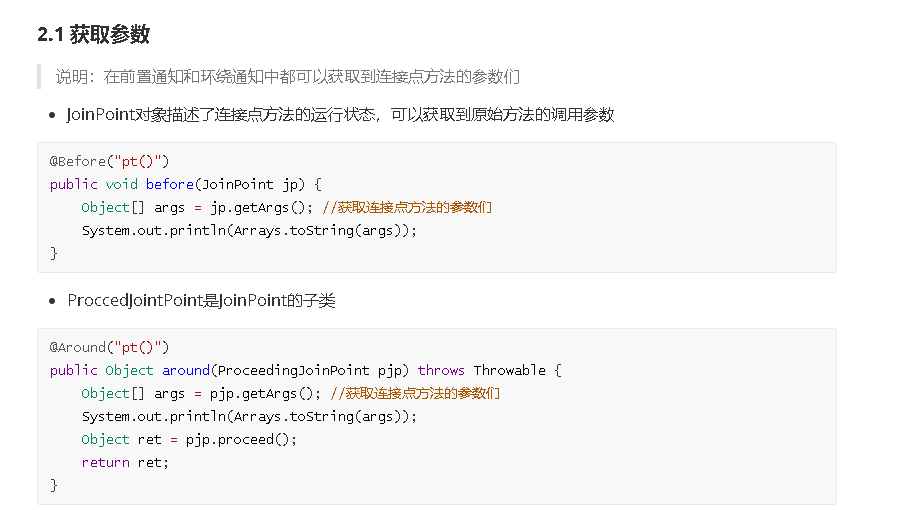This screenshot has width=909, height=510.
Task: Click the heading 2.1 获取参数
Action: (93, 35)
